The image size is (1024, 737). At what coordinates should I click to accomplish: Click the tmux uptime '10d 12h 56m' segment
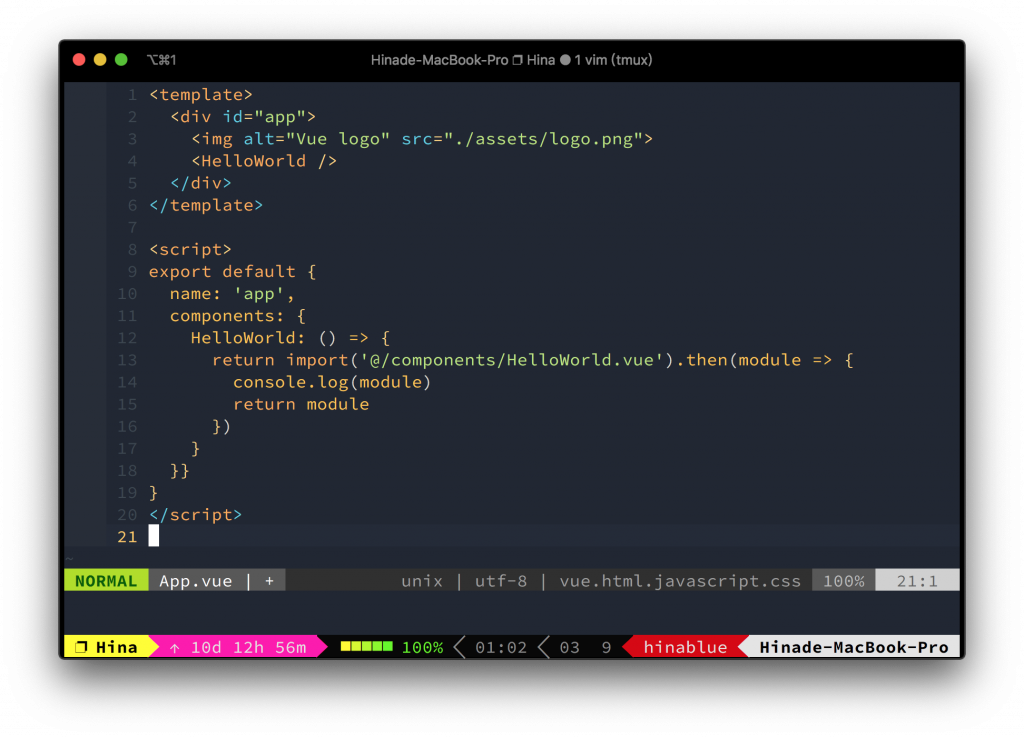[238, 647]
